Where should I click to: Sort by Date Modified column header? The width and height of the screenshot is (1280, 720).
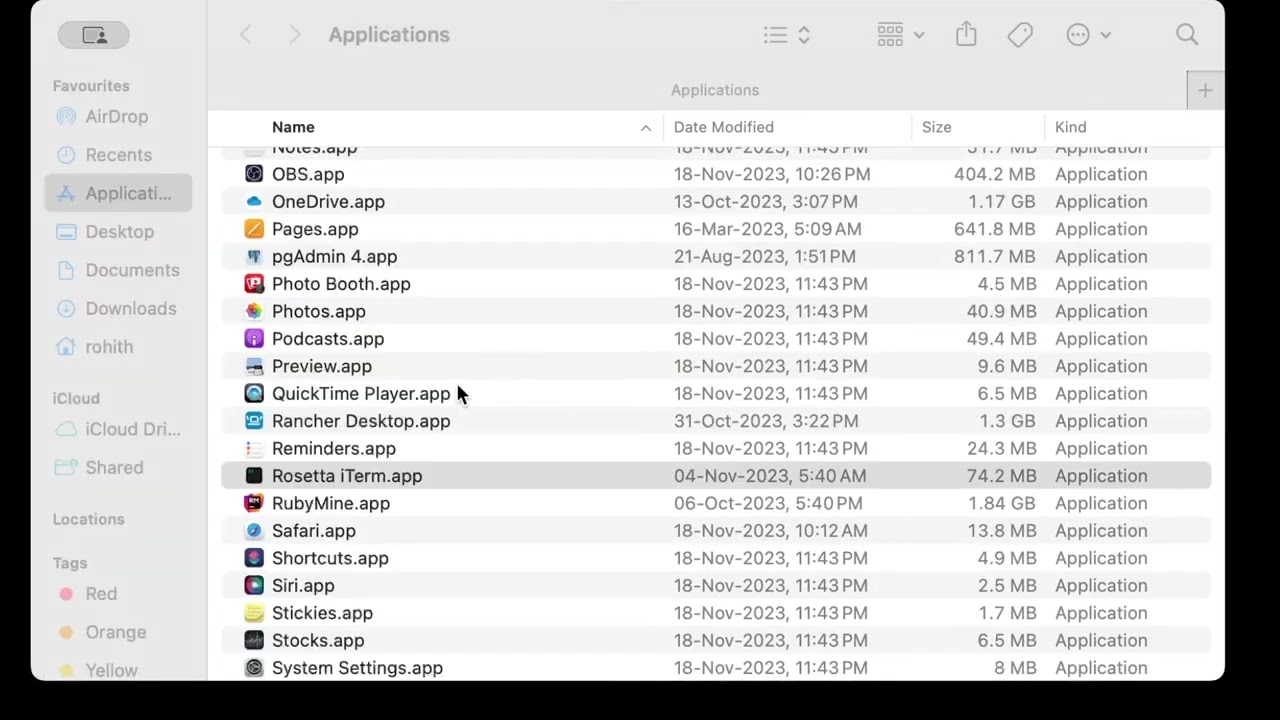(x=723, y=127)
